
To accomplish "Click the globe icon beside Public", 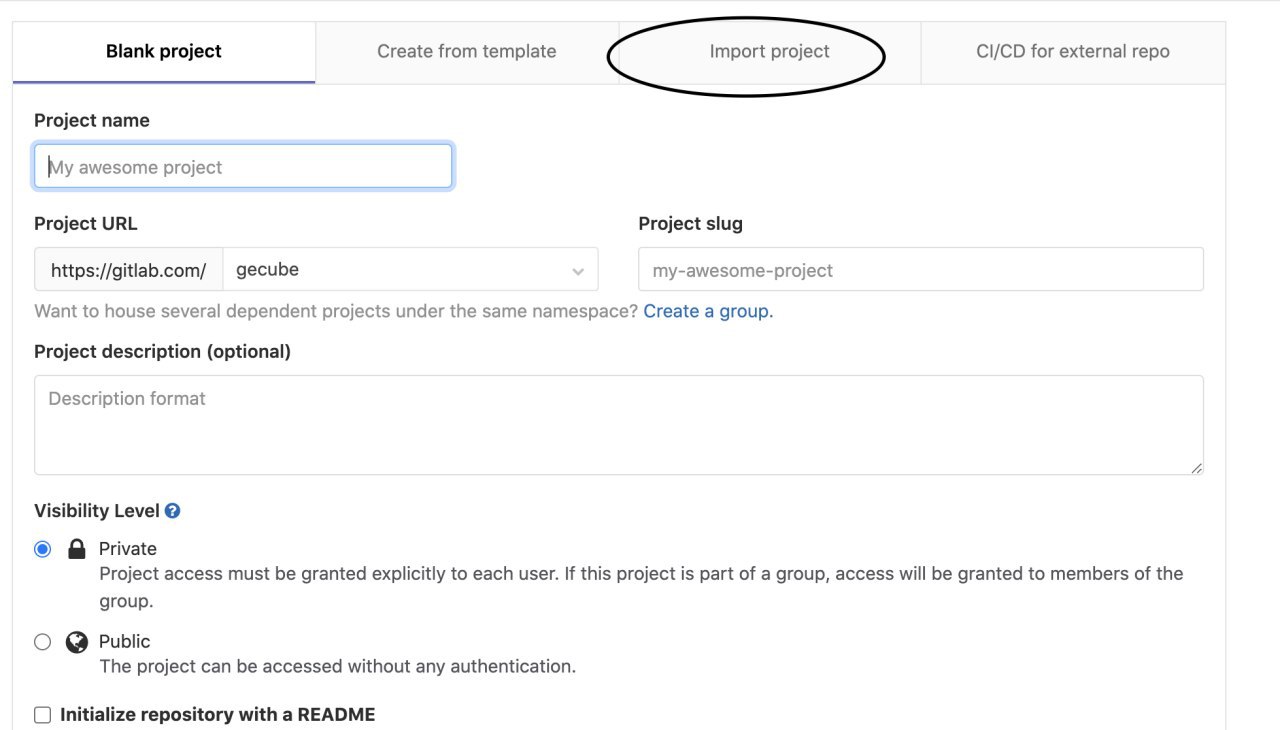I will [76, 642].
